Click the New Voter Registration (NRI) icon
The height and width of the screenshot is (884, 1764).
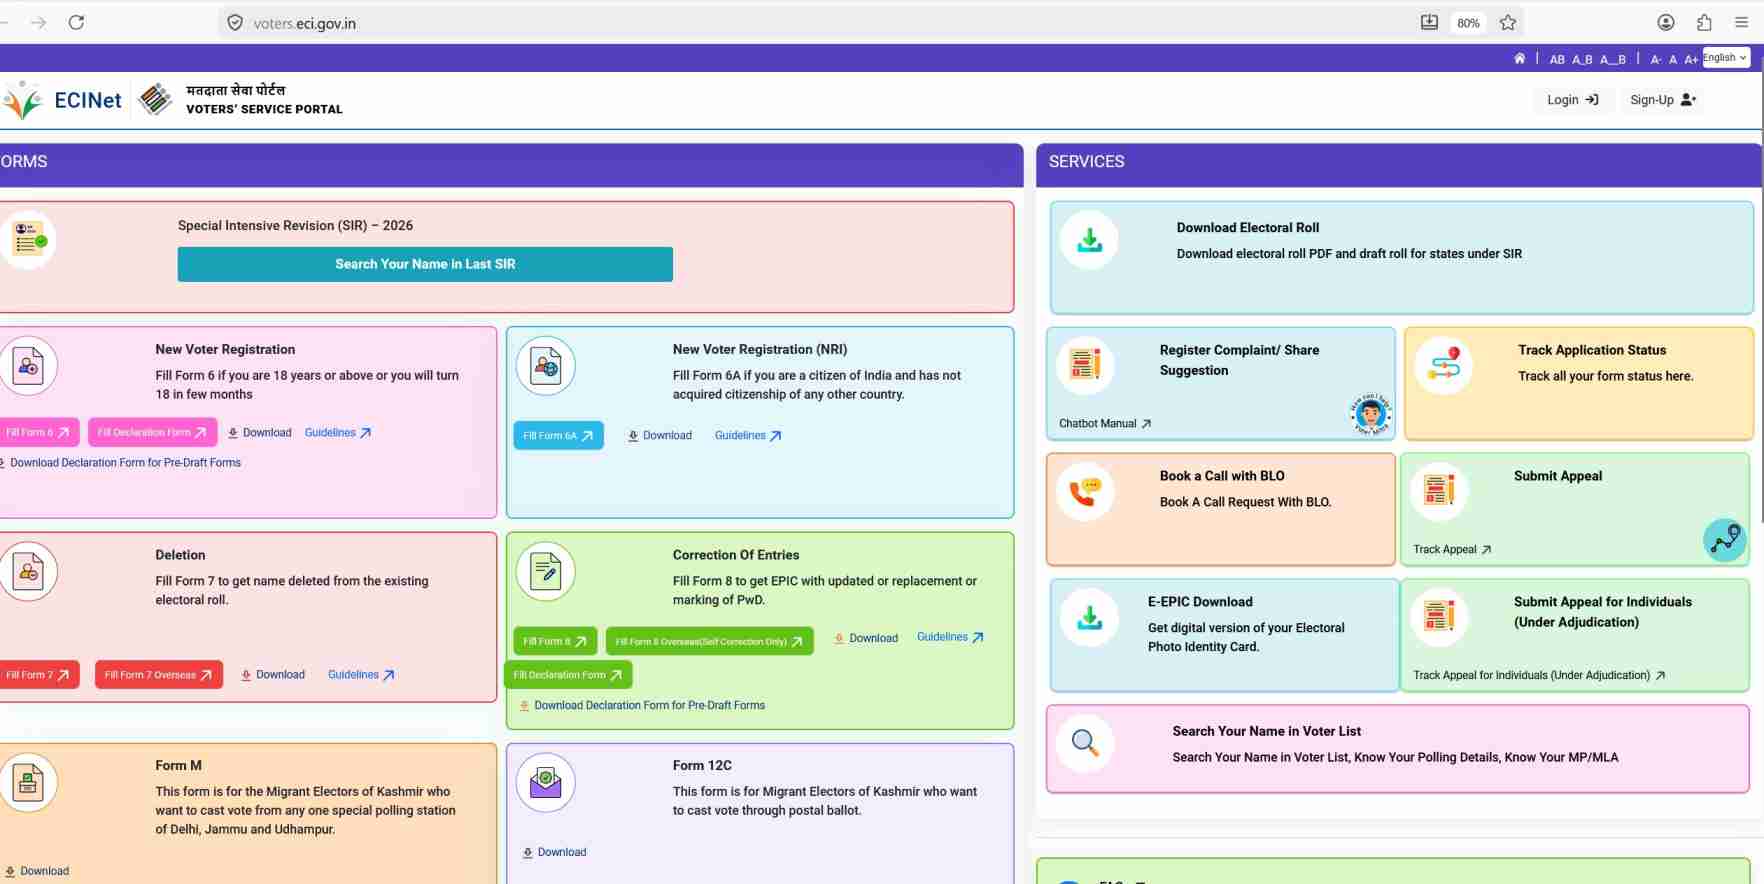click(x=546, y=366)
